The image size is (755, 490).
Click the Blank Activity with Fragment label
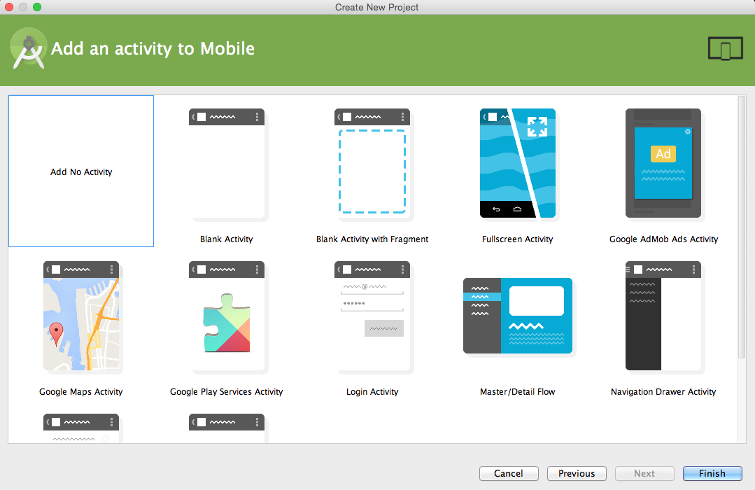(372, 239)
